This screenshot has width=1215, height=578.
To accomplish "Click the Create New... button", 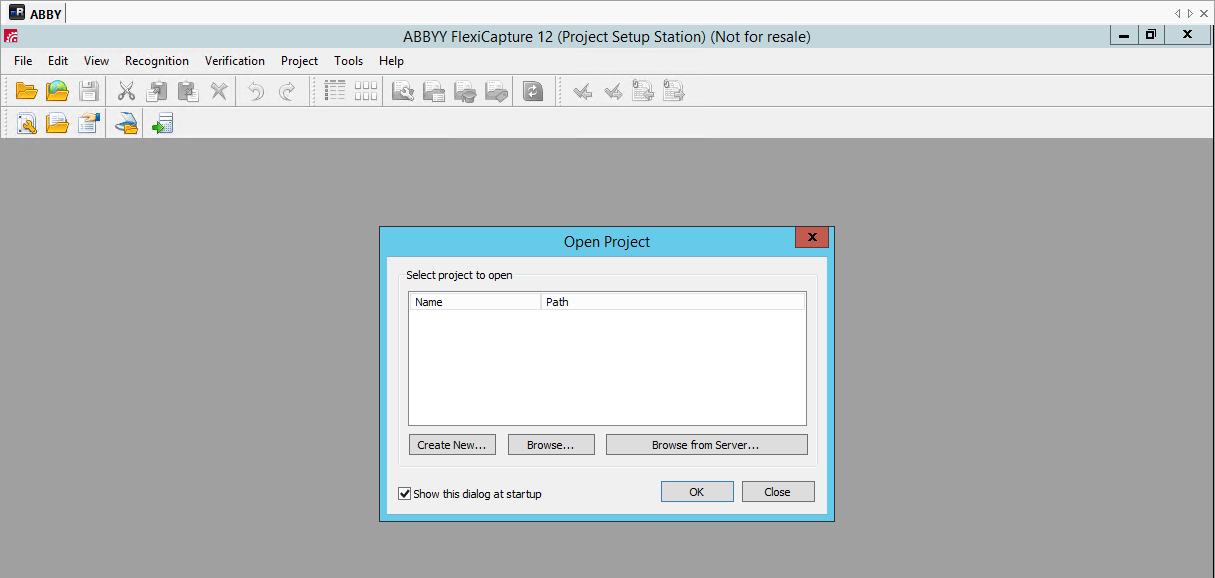I will (x=451, y=445).
